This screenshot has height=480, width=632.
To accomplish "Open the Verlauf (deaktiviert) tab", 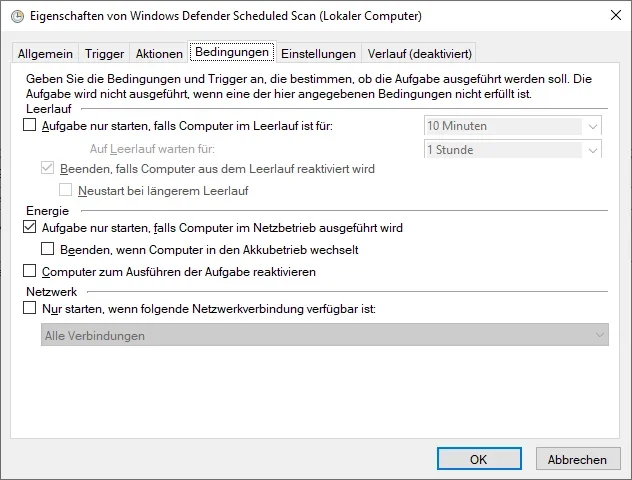I will [x=419, y=53].
